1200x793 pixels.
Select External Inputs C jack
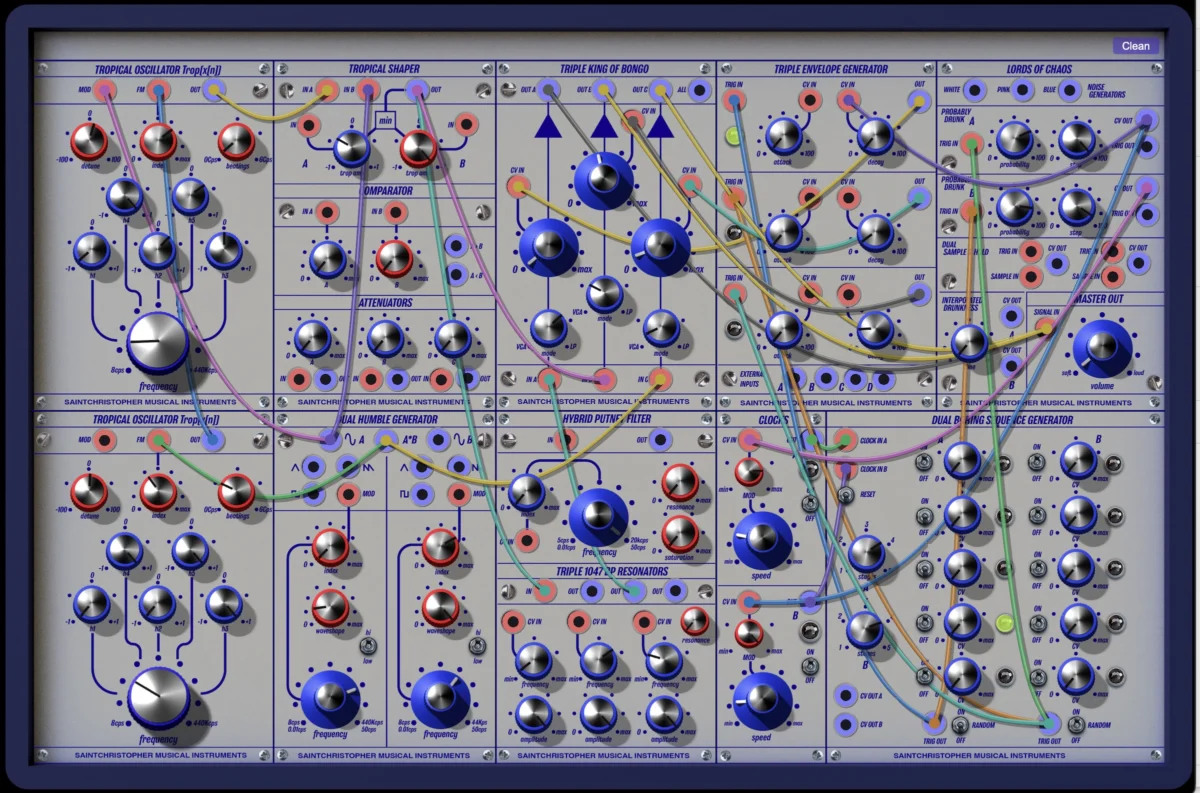pos(853,377)
